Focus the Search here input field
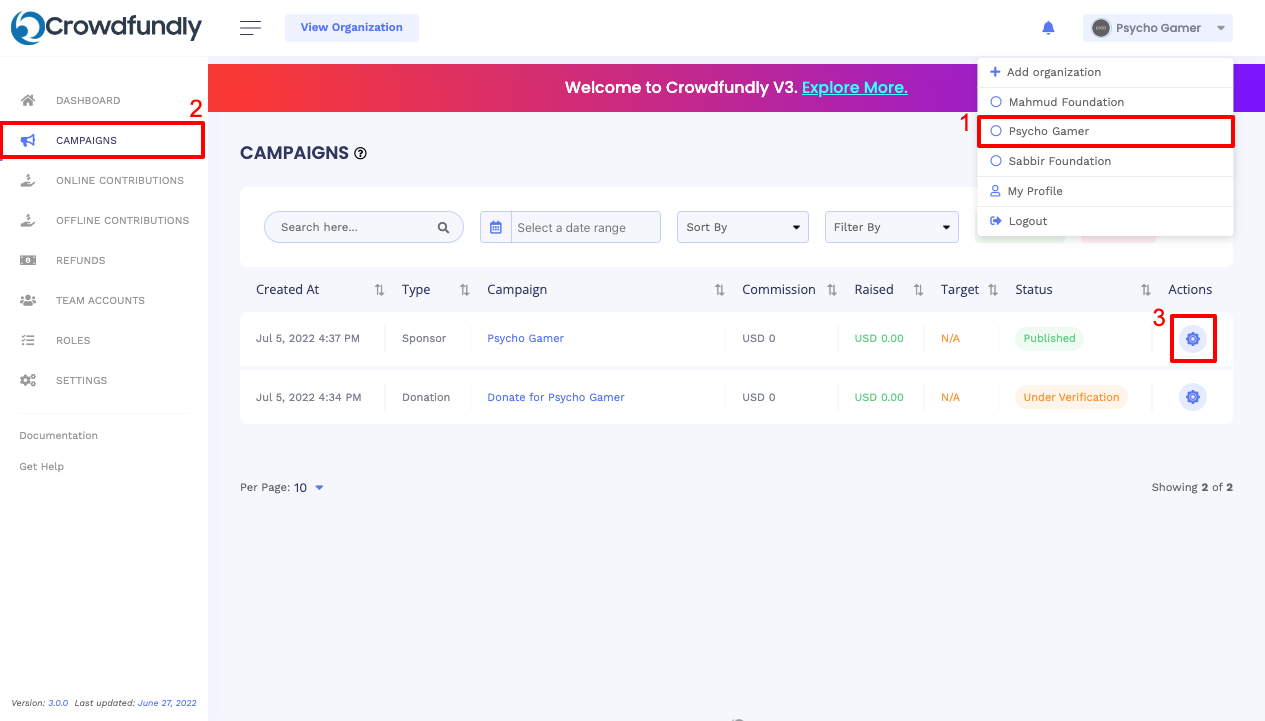The width and height of the screenshot is (1265, 721). pyautogui.click(x=364, y=227)
